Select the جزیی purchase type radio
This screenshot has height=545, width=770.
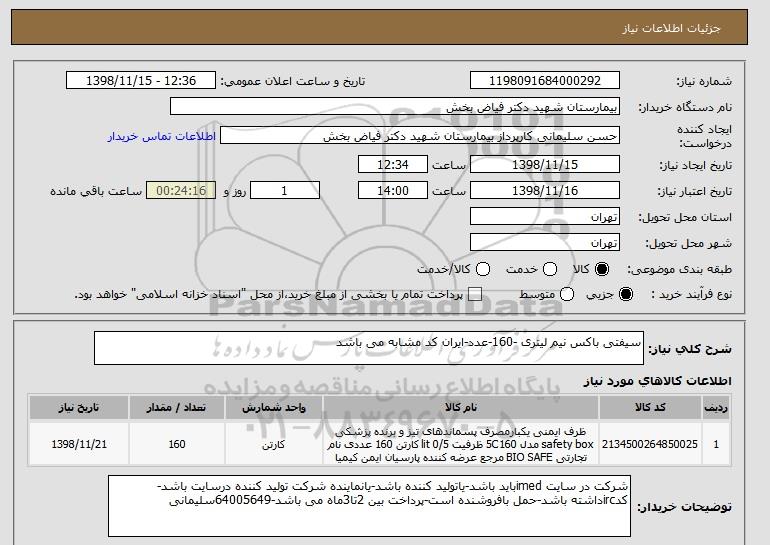coord(626,294)
